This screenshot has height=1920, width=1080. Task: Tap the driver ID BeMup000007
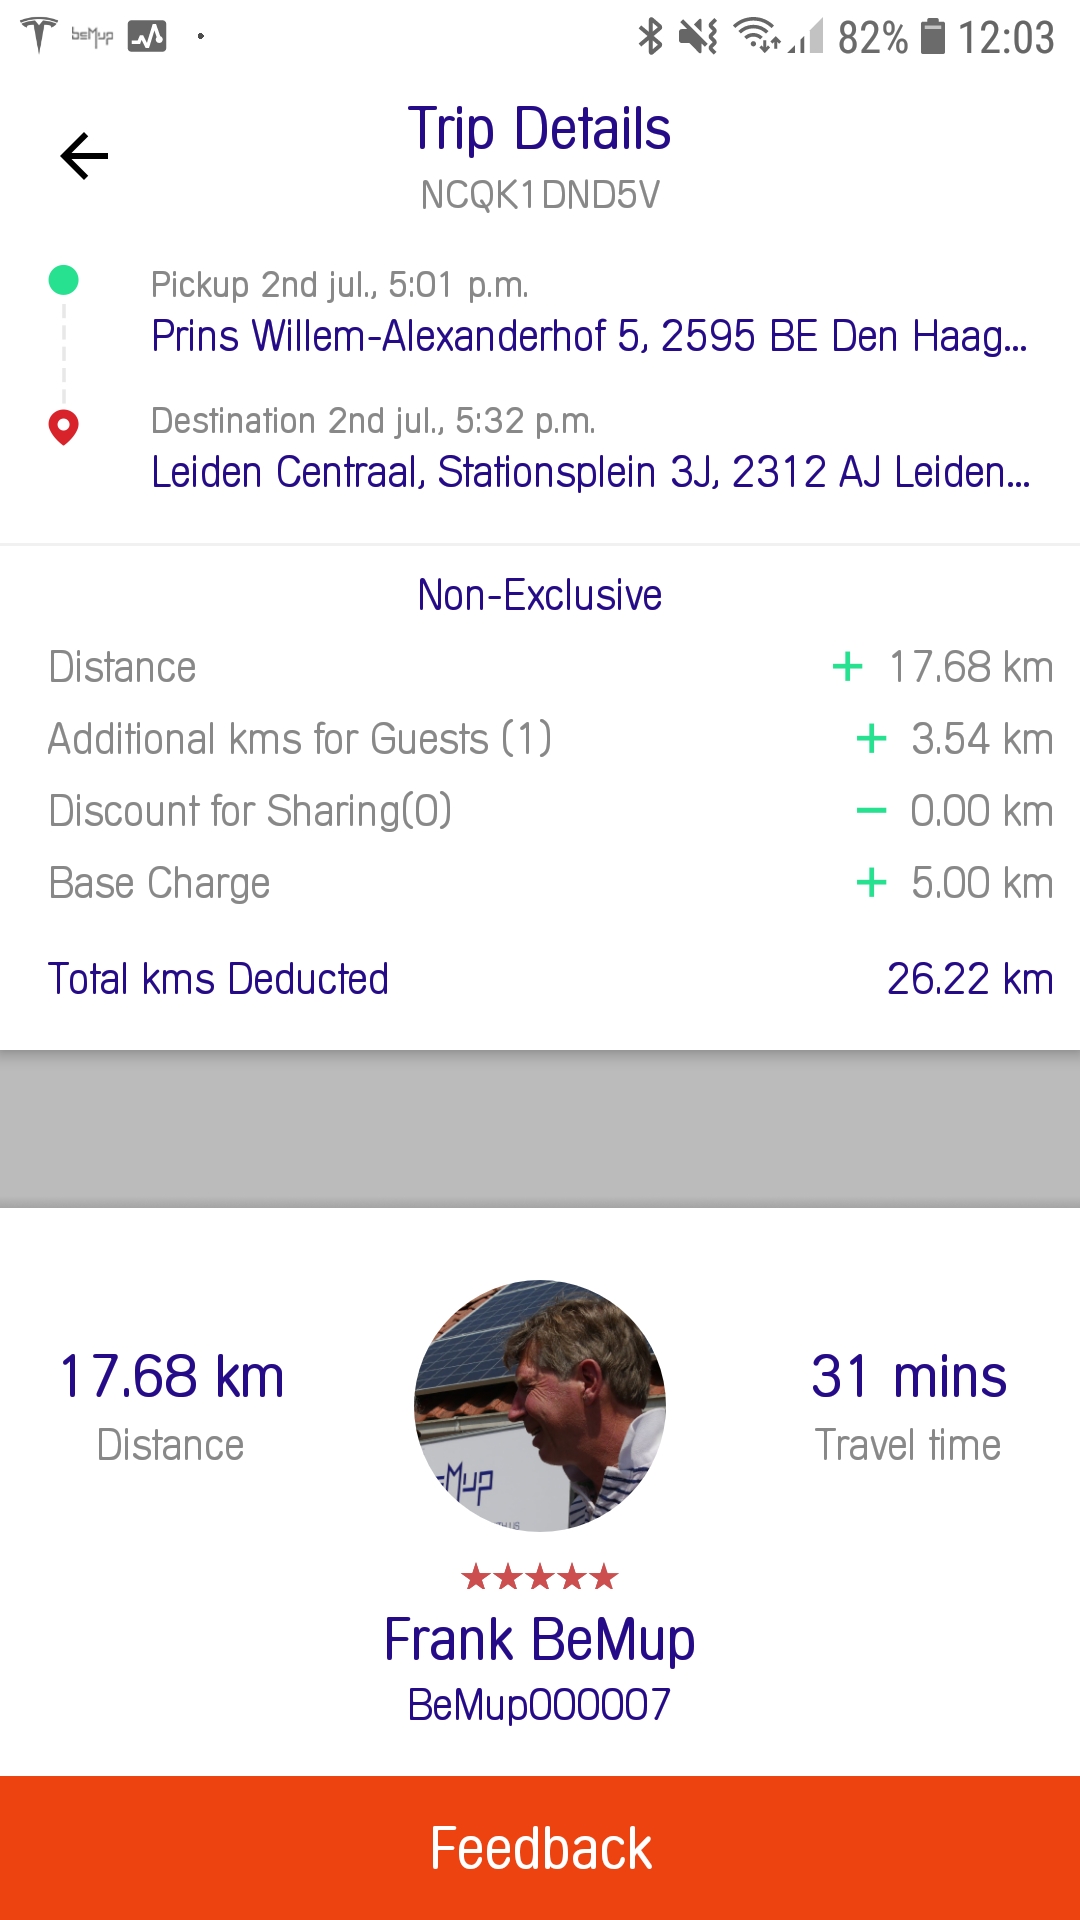(540, 1705)
